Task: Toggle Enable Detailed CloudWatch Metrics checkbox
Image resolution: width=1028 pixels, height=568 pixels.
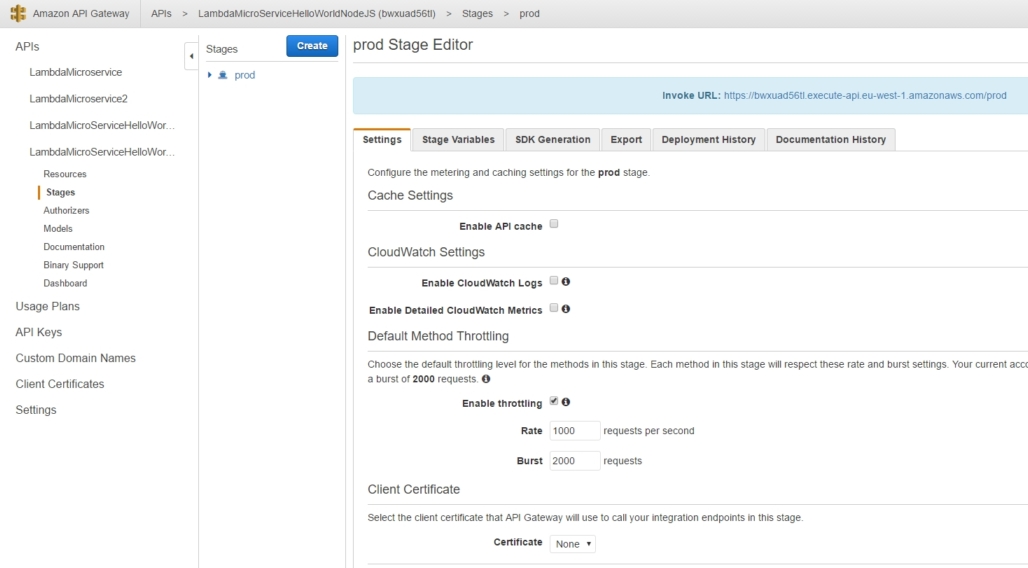Action: click(x=554, y=308)
